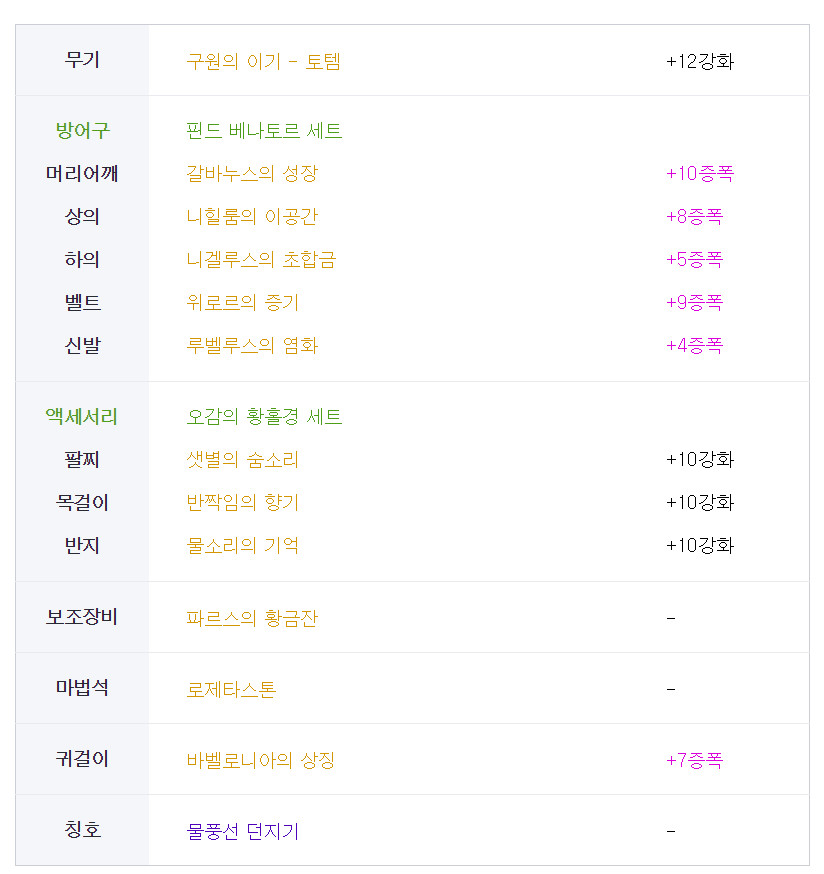
Task: Open the 물소리의 기억 ring item
Action: (243, 545)
